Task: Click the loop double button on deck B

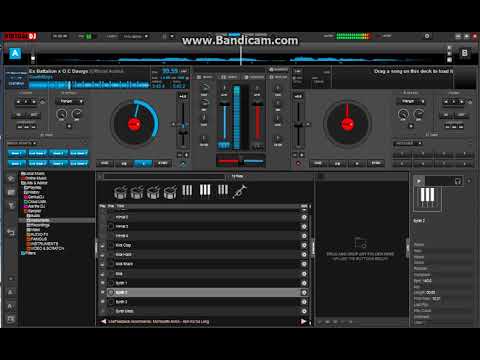Action: coord(462,101)
